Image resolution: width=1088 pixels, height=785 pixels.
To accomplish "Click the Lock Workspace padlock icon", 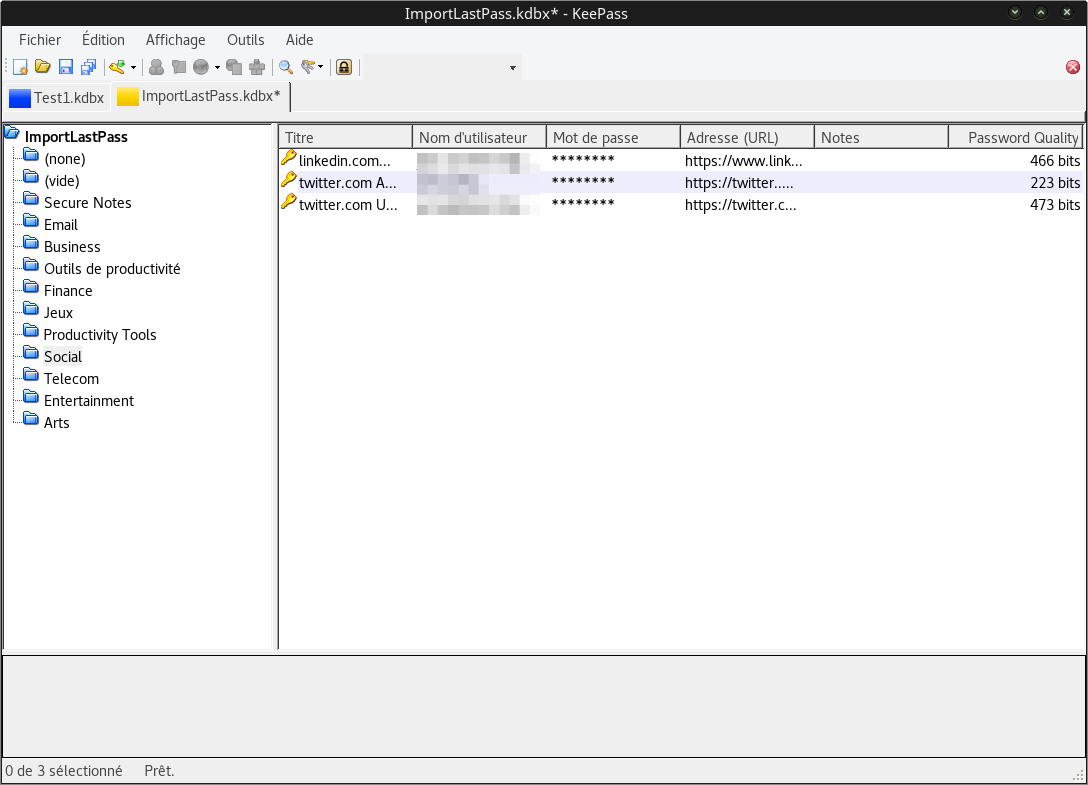I will pyautogui.click(x=344, y=67).
